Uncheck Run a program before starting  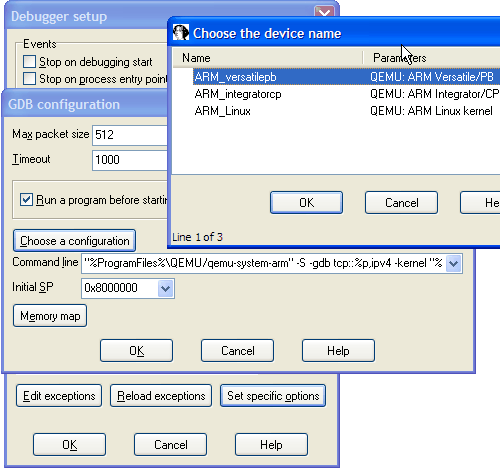(26, 200)
